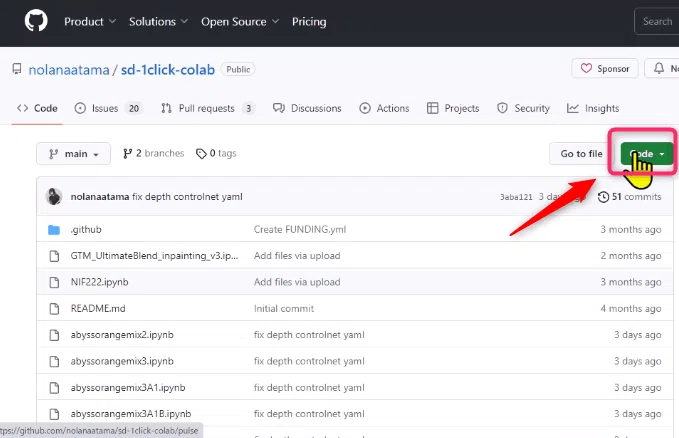
Task: Open commit hash 3aba121
Action: [x=516, y=197]
